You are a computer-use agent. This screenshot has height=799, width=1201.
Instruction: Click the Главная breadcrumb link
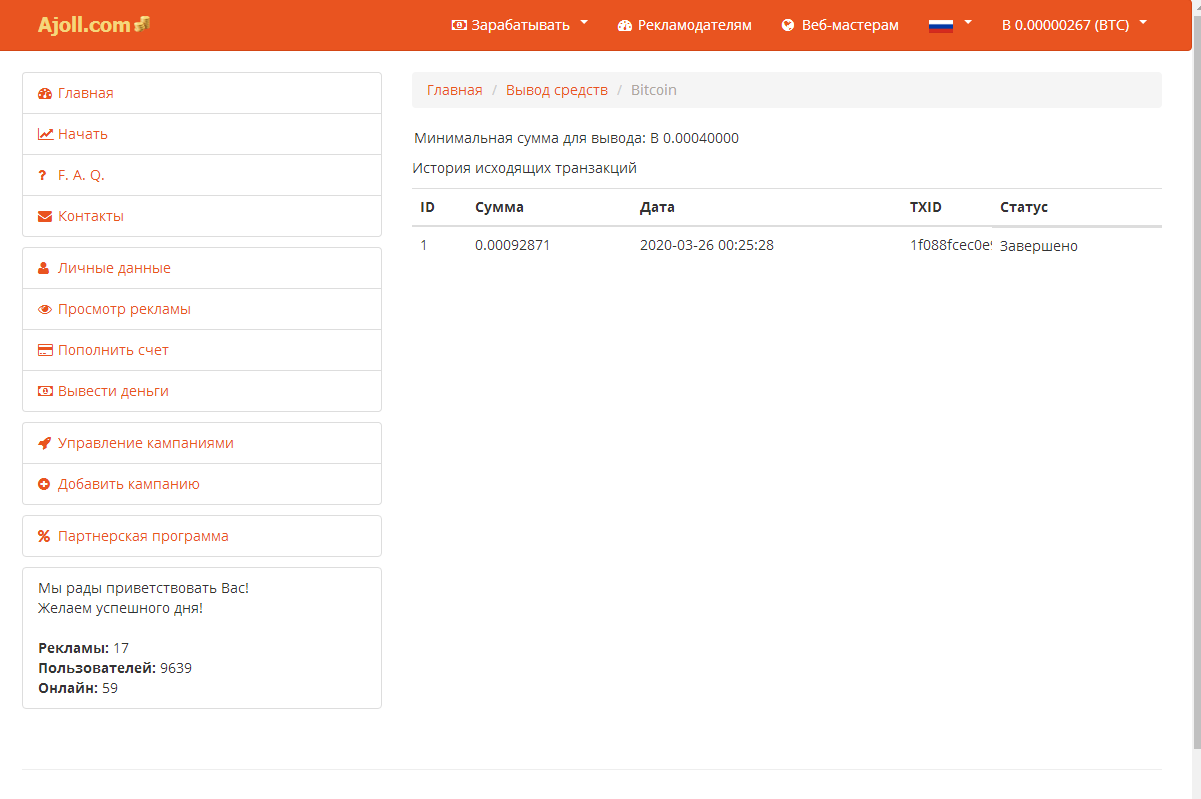(x=455, y=90)
